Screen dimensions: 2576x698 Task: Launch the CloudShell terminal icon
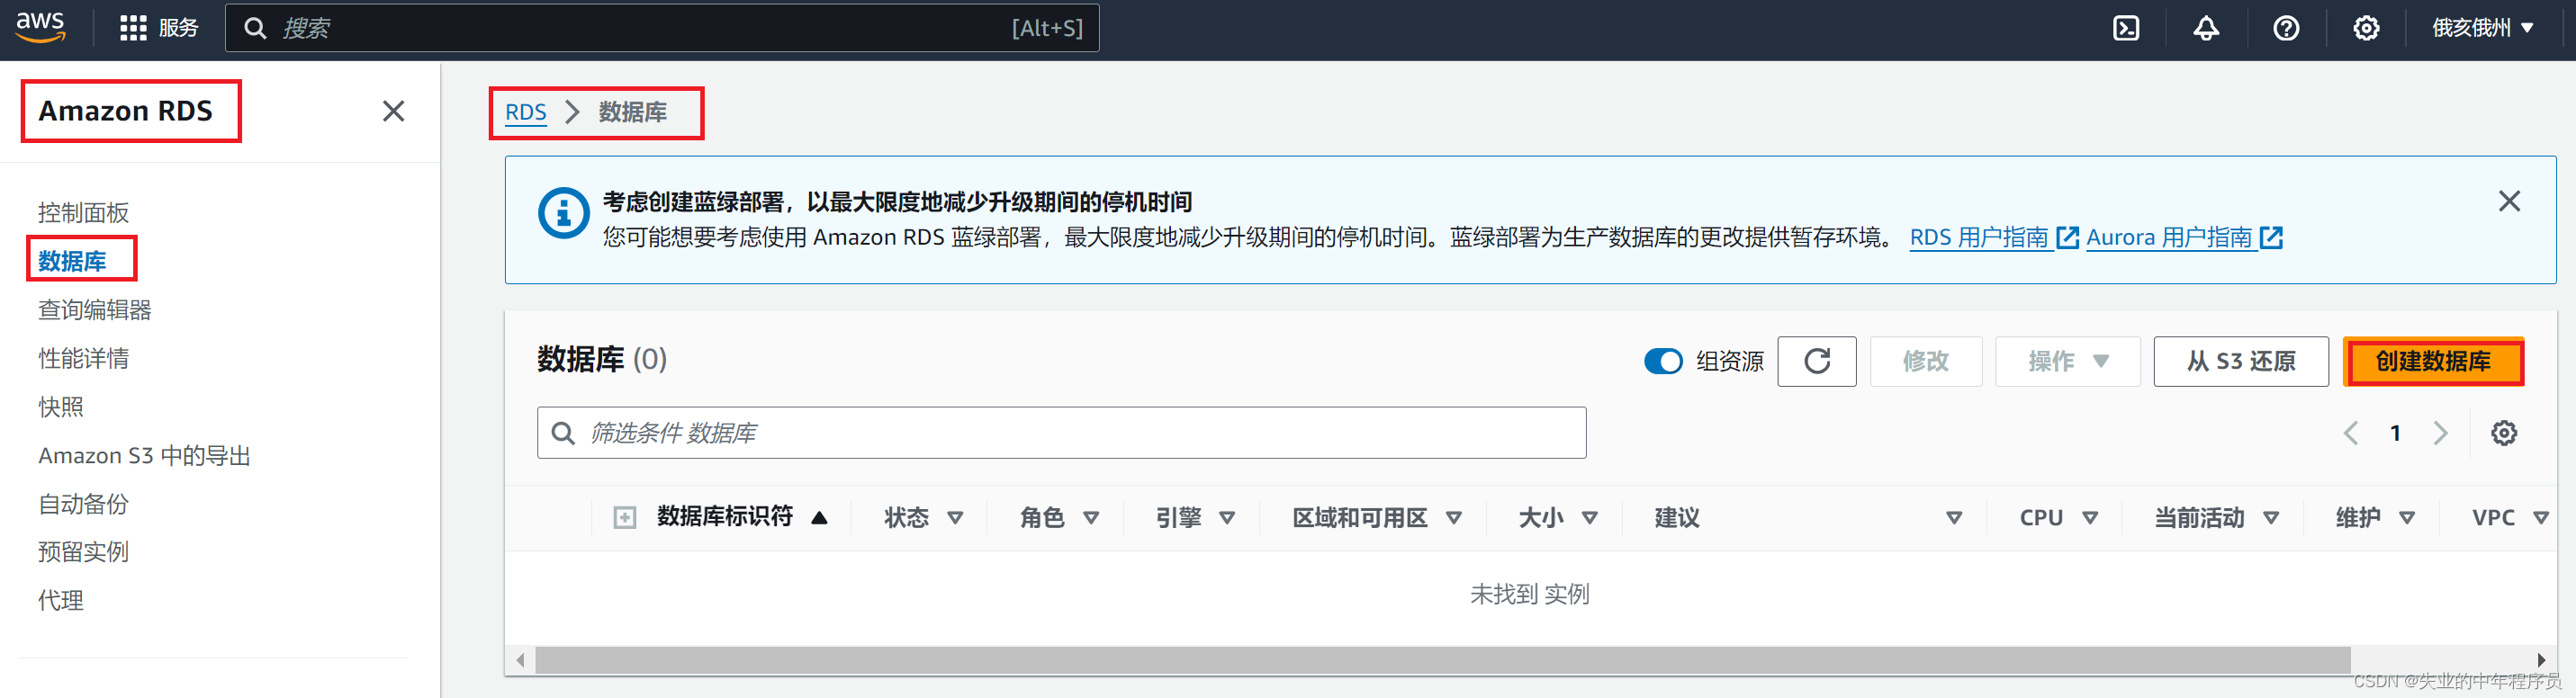coord(2126,28)
